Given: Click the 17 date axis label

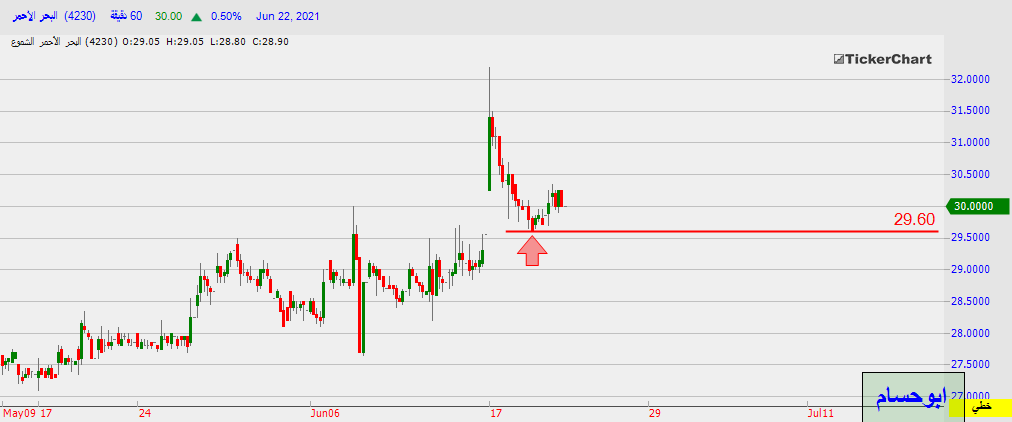Looking at the screenshot, I should 496,413.
